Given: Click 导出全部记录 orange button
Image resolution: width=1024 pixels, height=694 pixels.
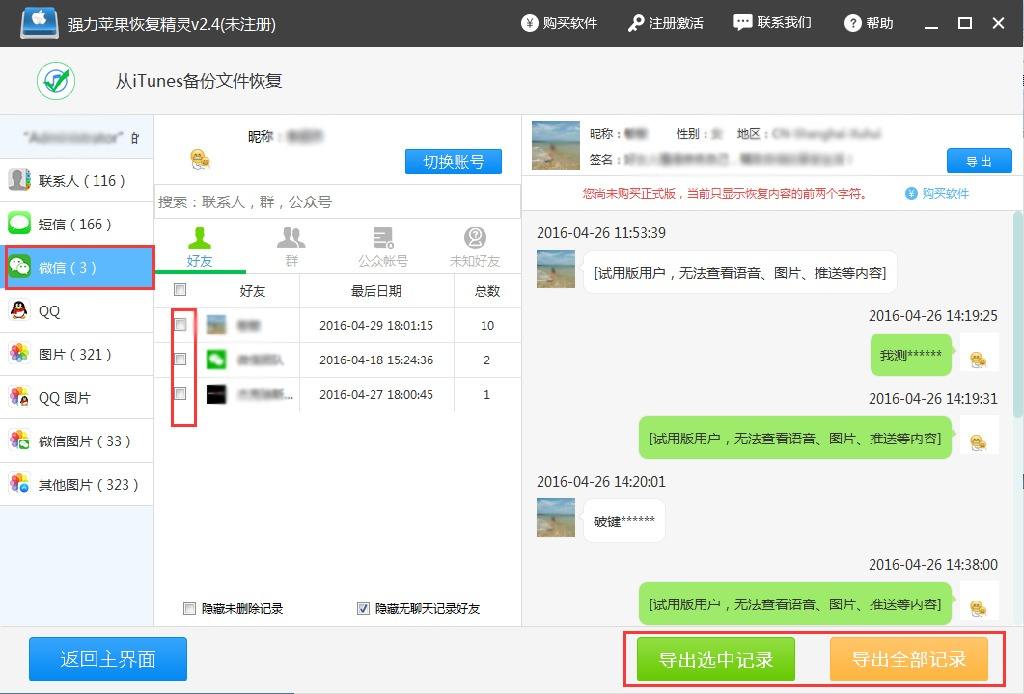Looking at the screenshot, I should (x=908, y=659).
